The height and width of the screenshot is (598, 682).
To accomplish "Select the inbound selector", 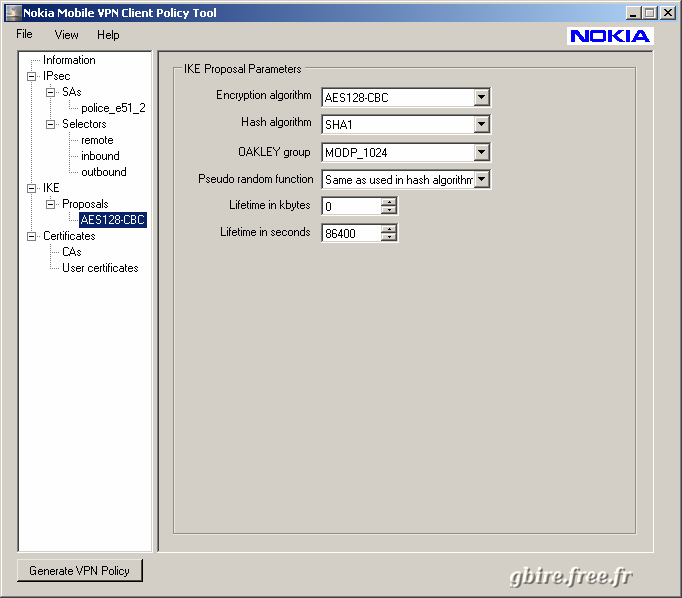I will [100, 156].
